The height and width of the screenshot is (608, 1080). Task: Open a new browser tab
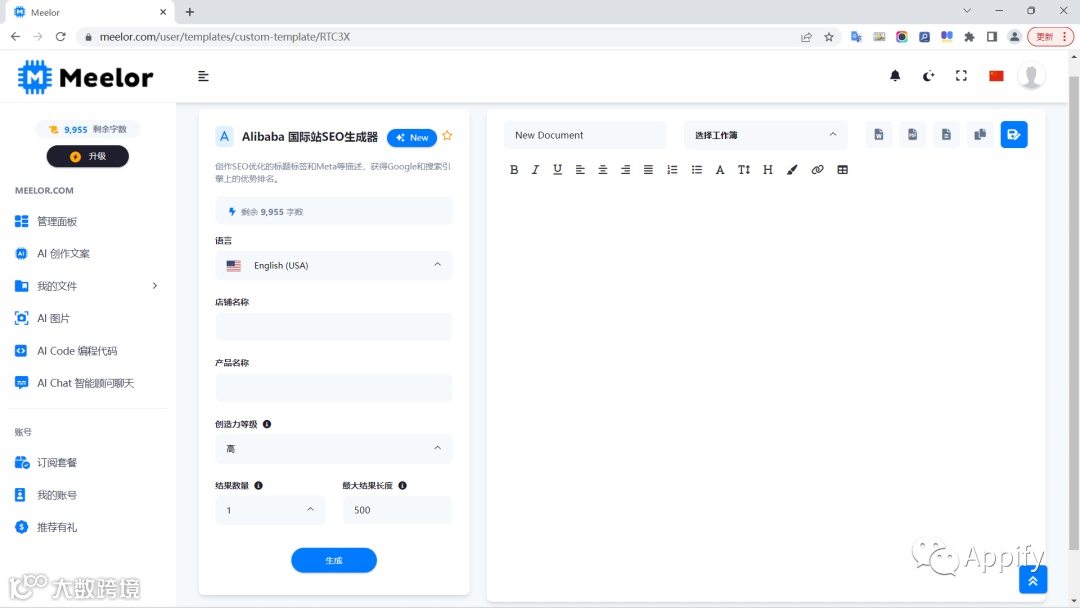coord(190,12)
